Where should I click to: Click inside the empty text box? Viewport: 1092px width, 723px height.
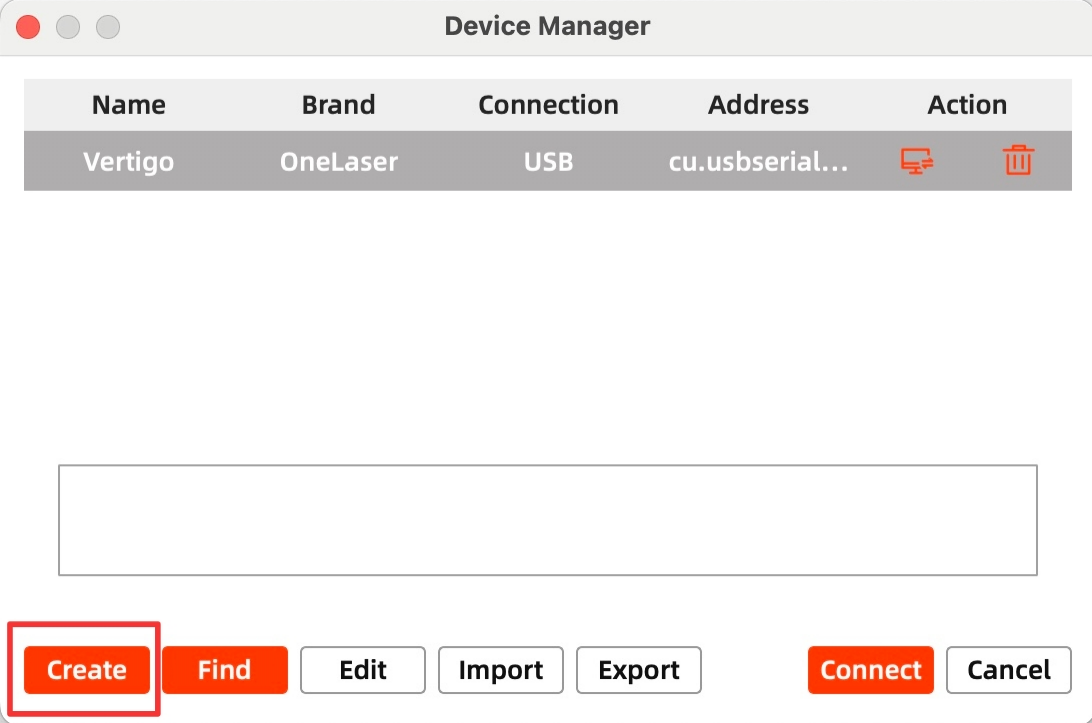tap(547, 520)
